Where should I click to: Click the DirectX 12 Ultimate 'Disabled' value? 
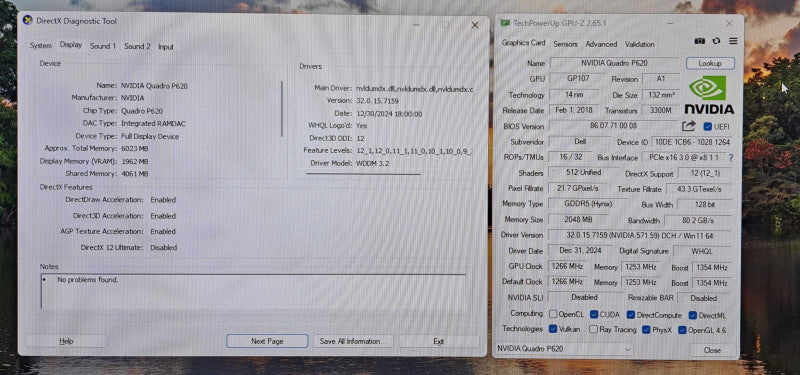click(163, 247)
